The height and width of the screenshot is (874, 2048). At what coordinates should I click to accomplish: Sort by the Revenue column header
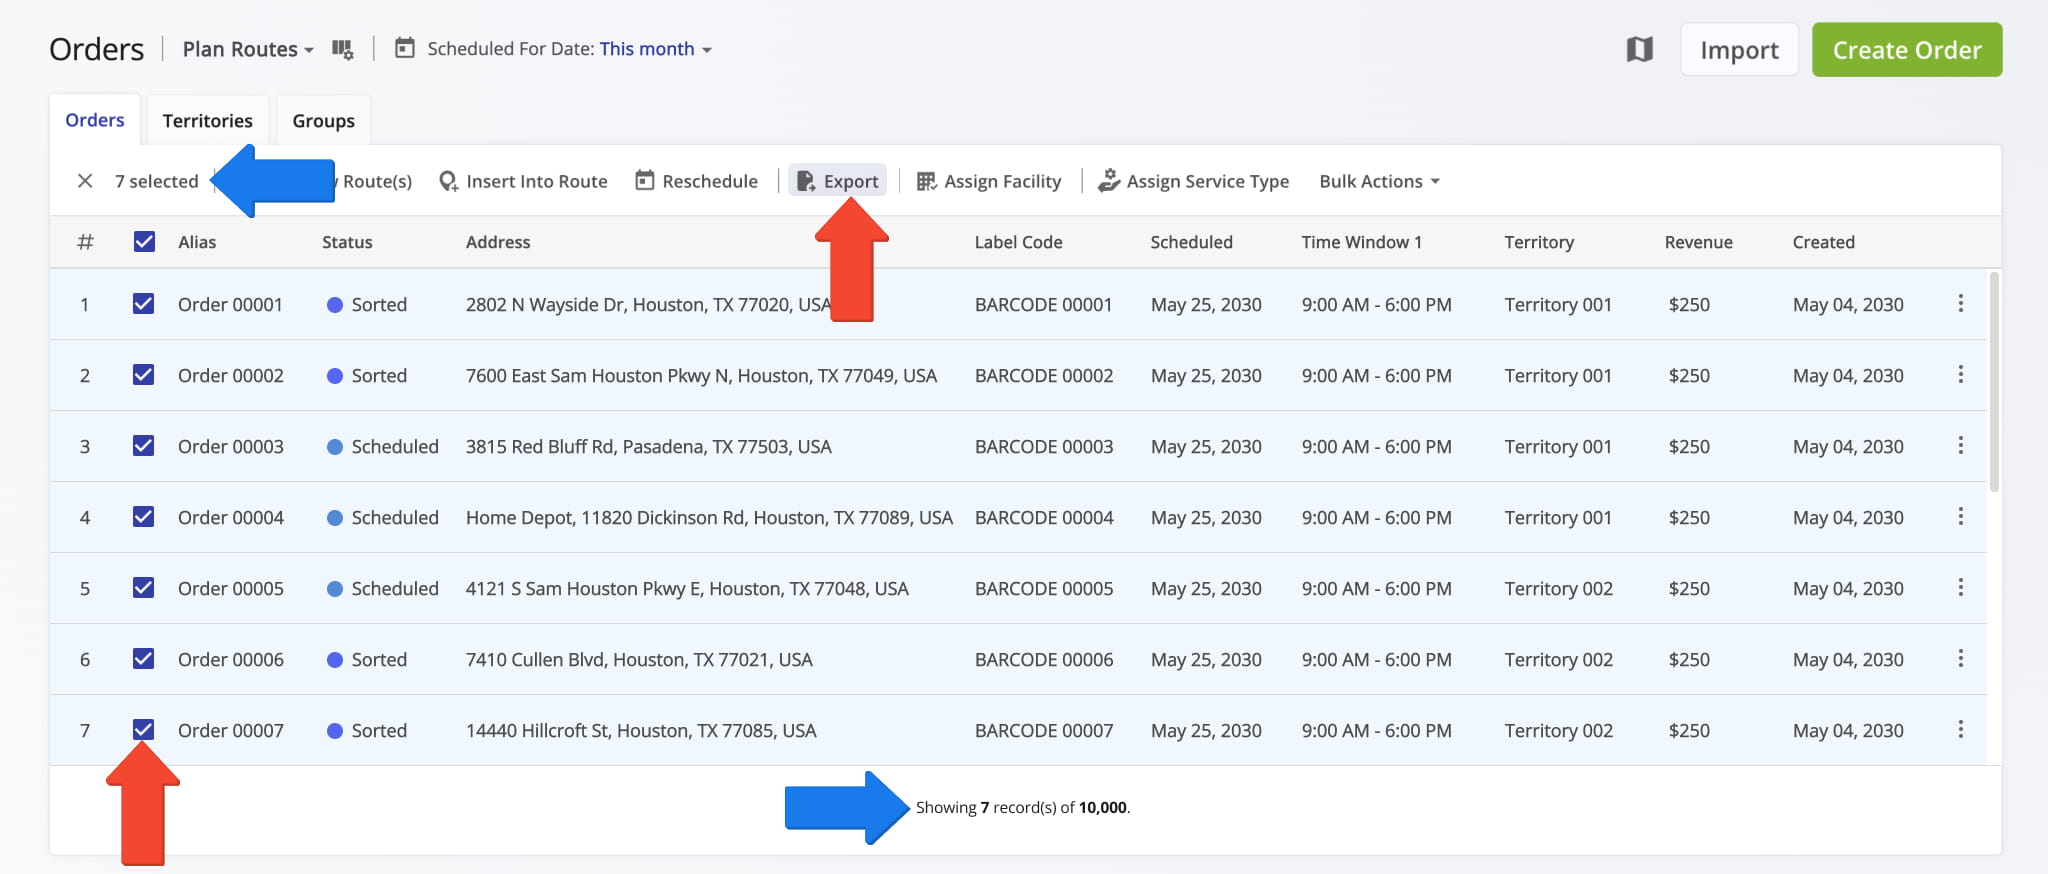(x=1698, y=242)
